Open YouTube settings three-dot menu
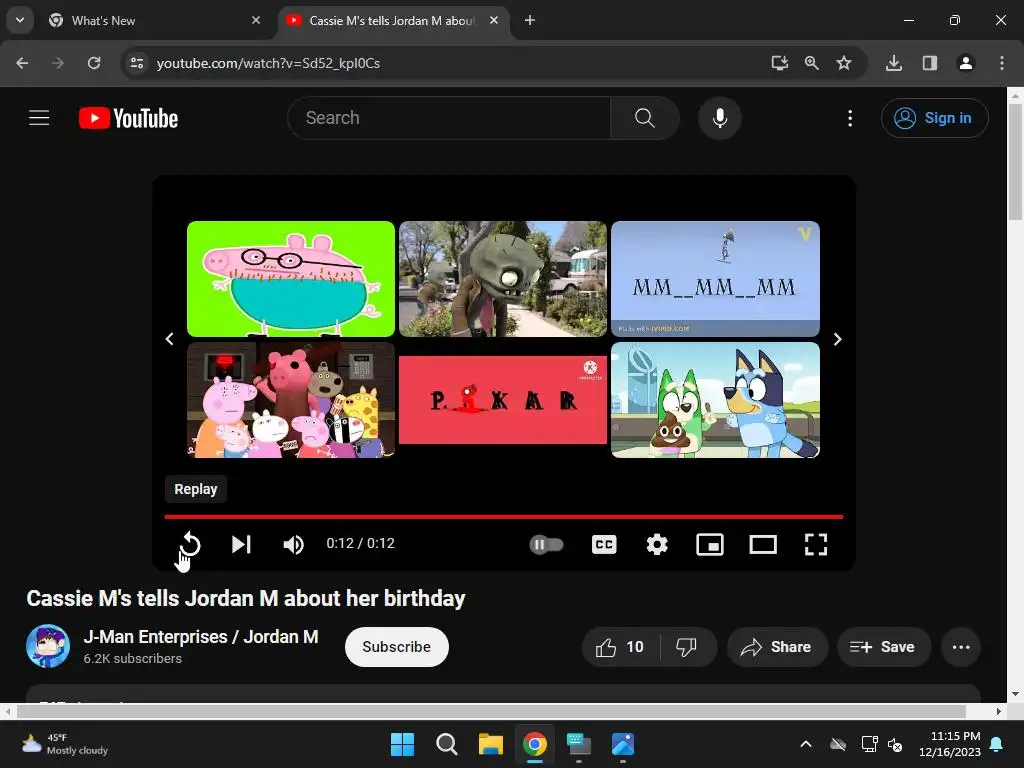This screenshot has width=1024, height=768. point(850,118)
